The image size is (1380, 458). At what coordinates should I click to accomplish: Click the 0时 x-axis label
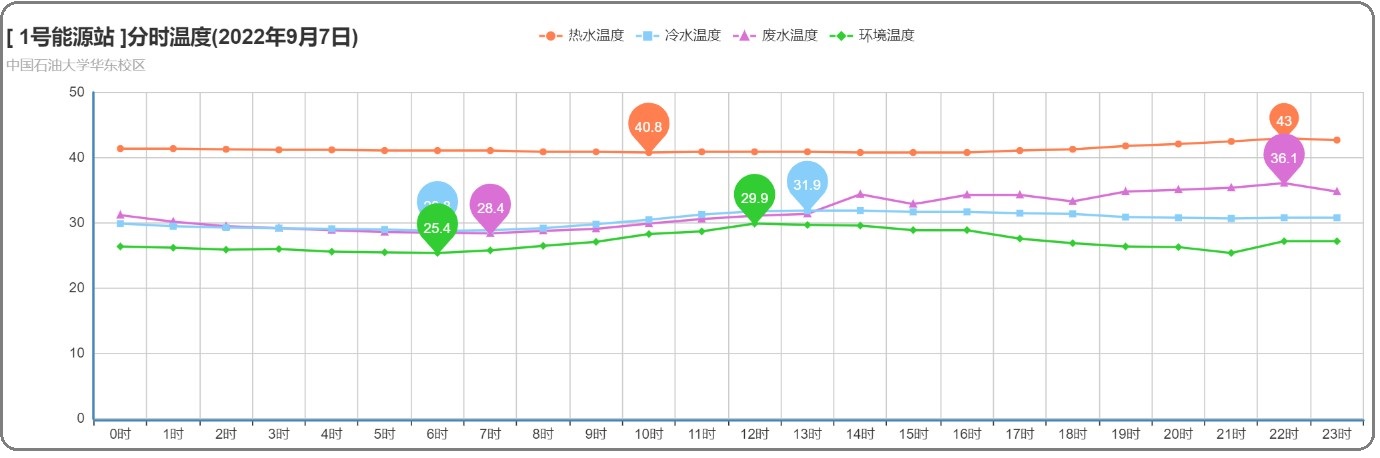pos(120,434)
